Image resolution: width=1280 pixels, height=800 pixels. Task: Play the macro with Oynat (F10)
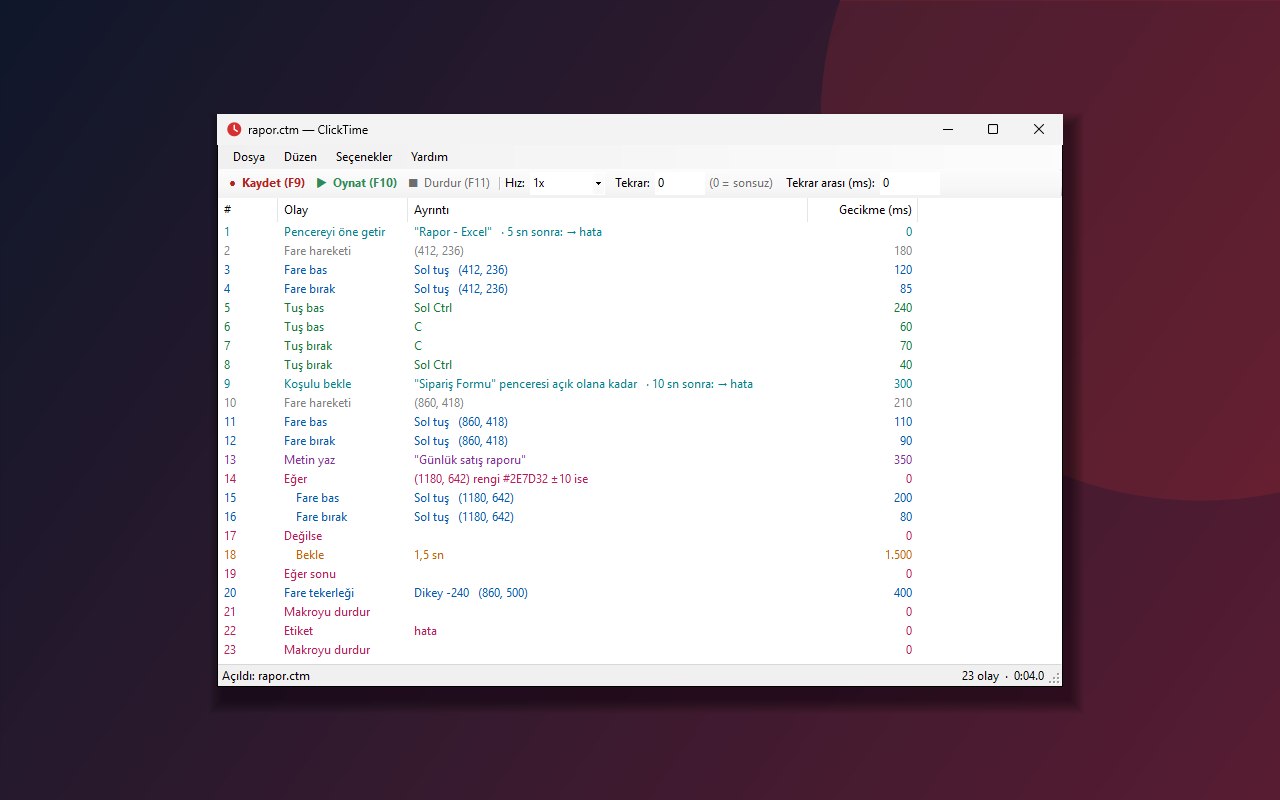357,183
